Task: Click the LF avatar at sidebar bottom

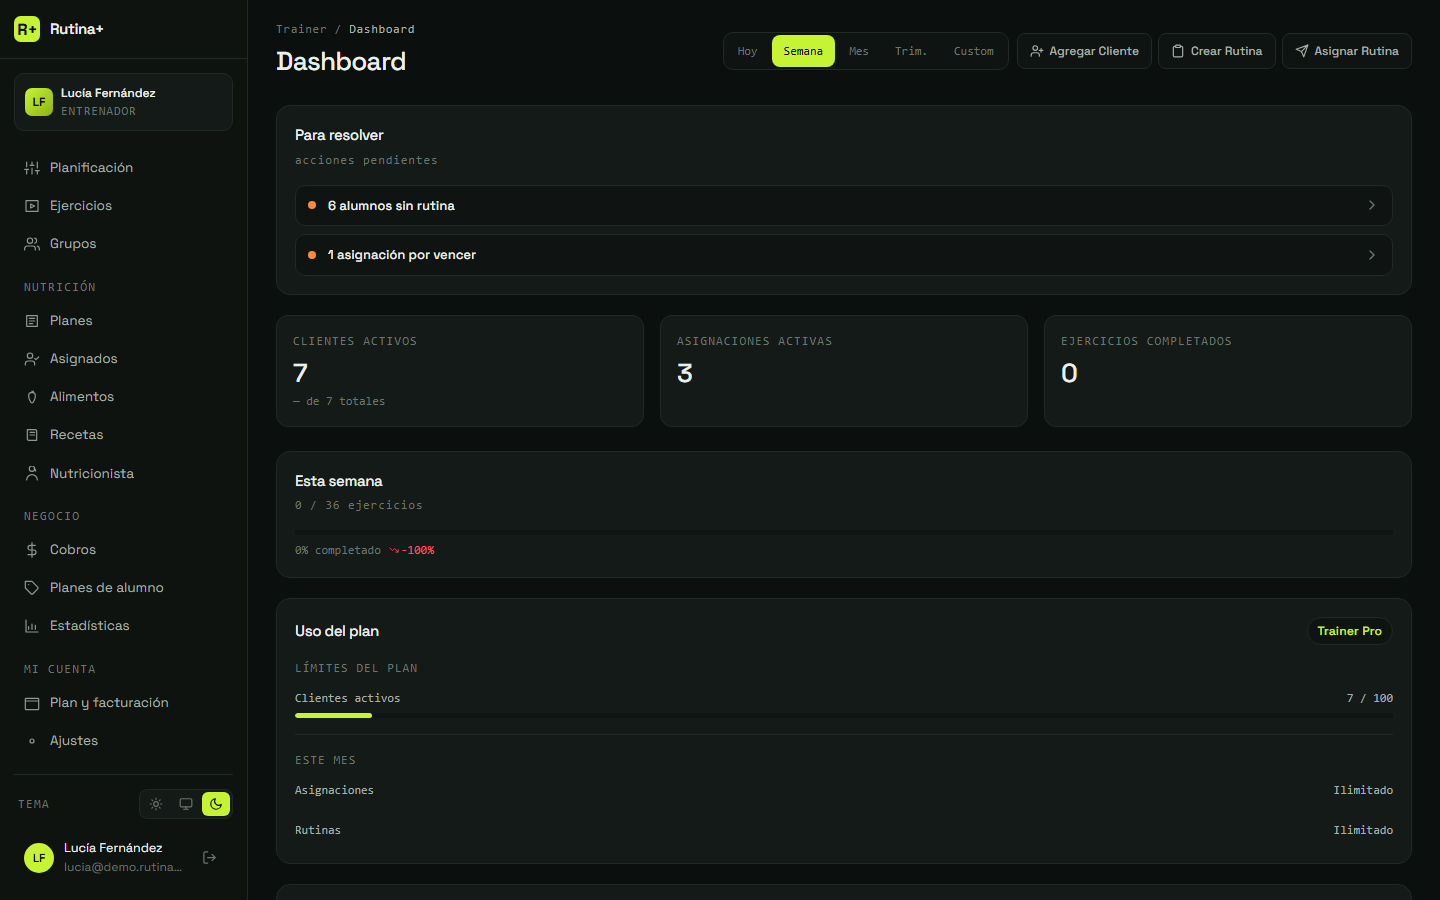Action: pos(39,858)
